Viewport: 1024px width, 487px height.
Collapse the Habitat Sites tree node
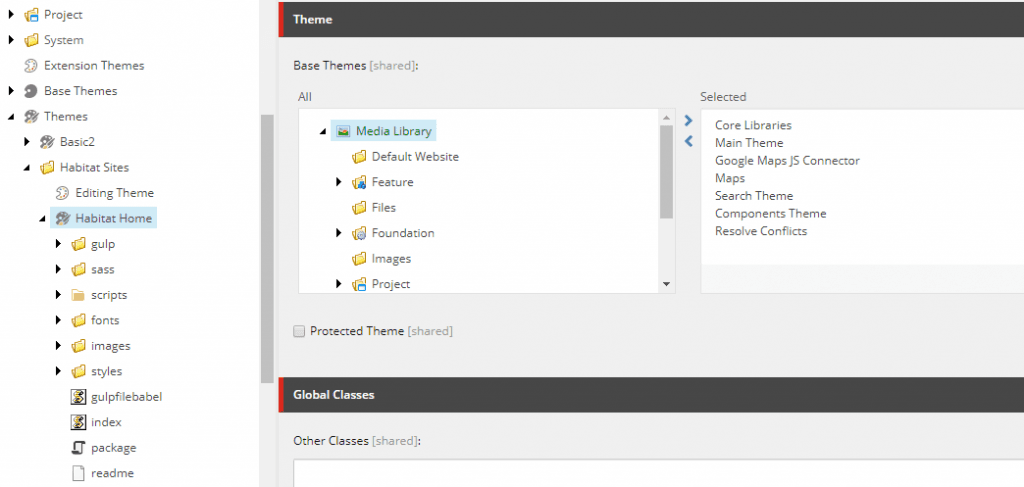(x=28, y=168)
